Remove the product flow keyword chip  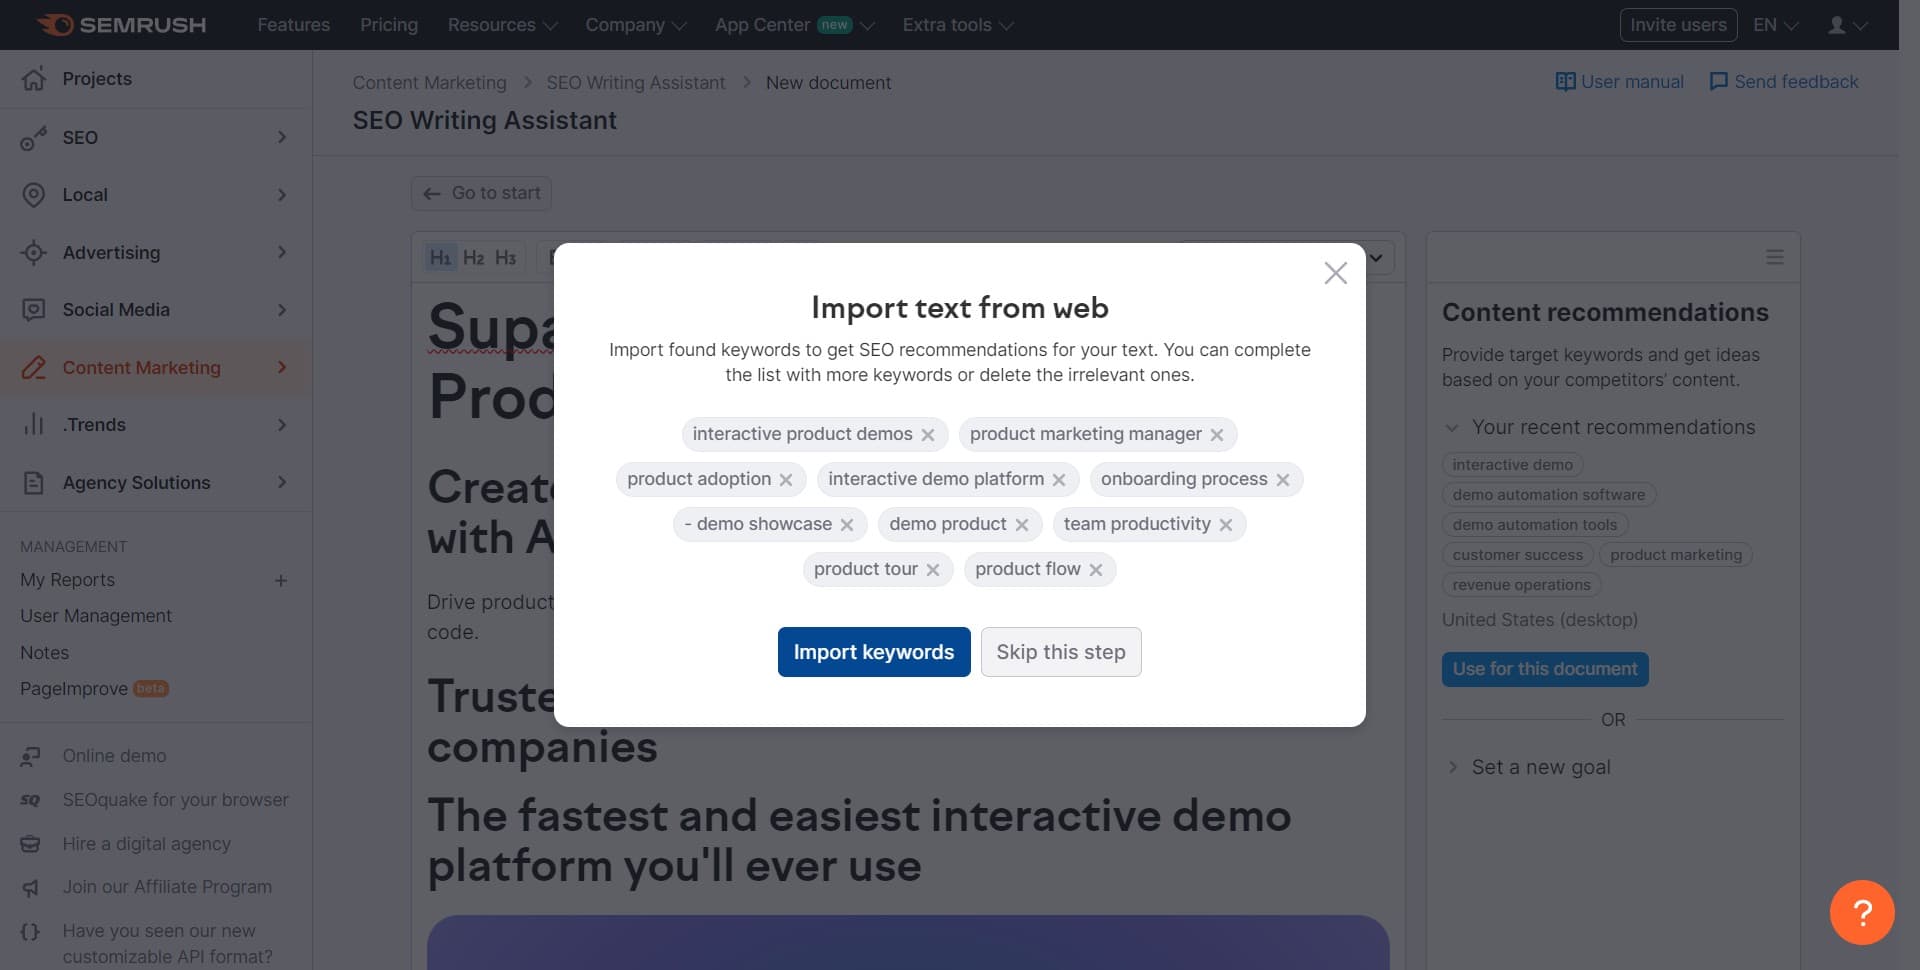[x=1097, y=569]
